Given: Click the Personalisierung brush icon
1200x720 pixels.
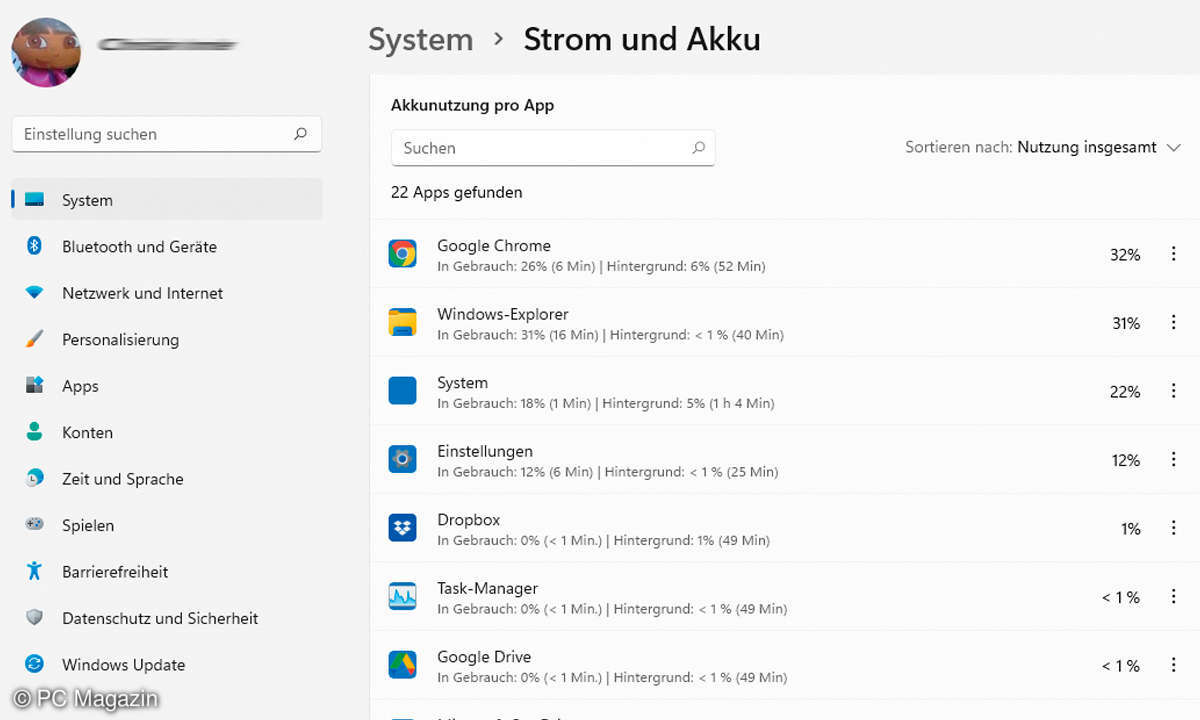Looking at the screenshot, I should point(35,339).
